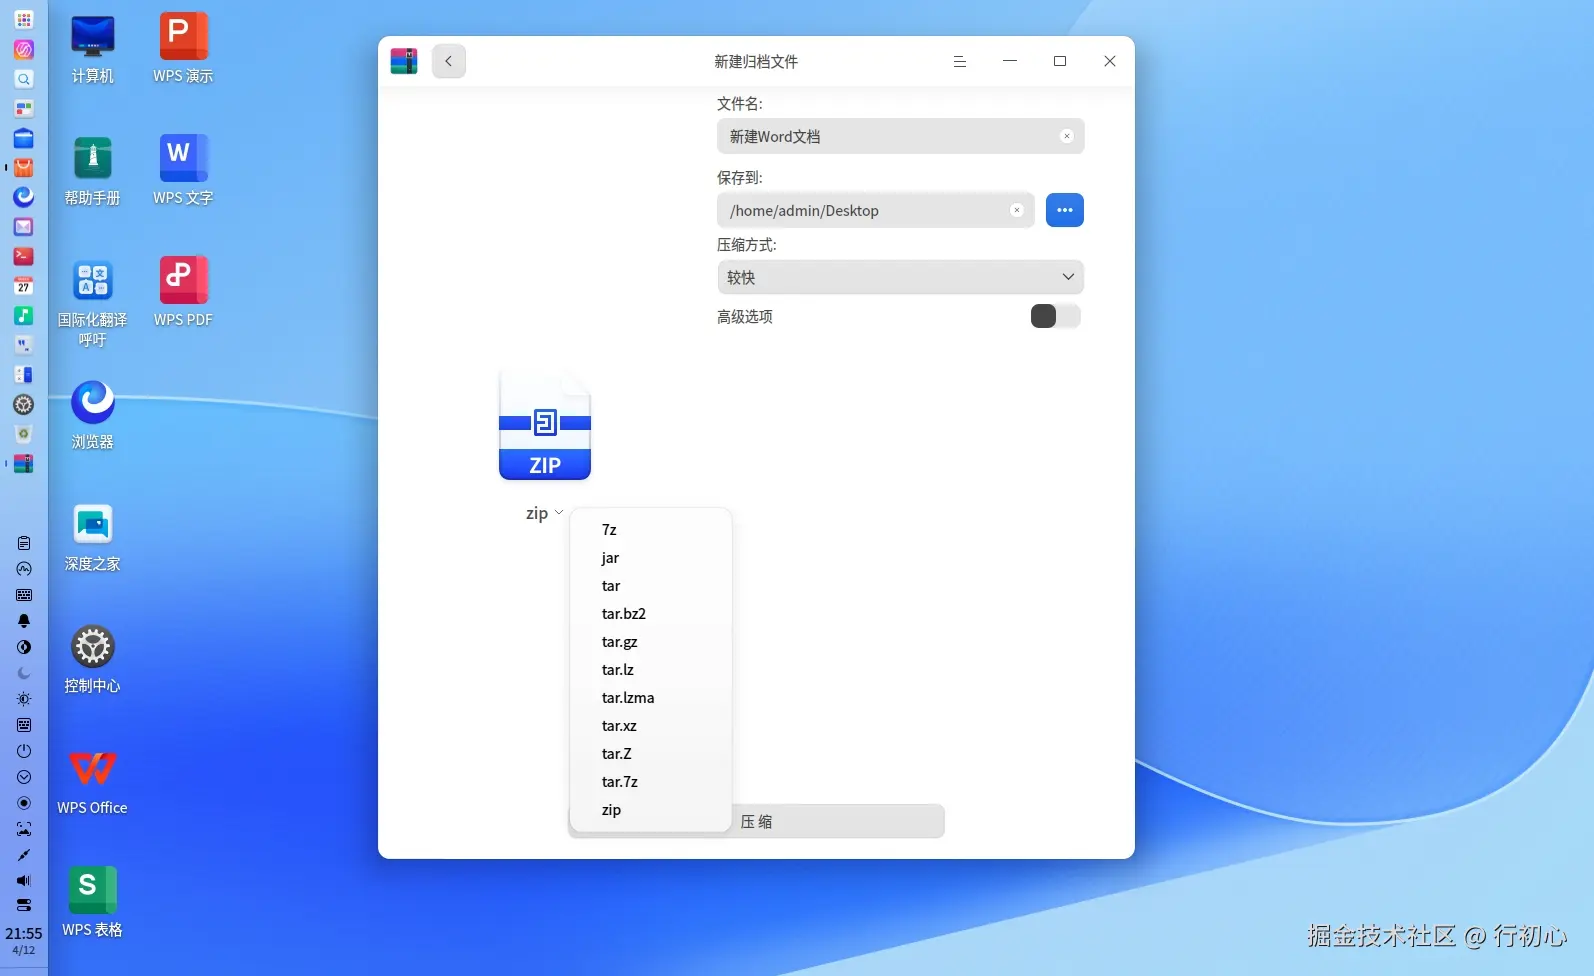Launch the green Music dock icon
The image size is (1594, 976).
click(24, 316)
